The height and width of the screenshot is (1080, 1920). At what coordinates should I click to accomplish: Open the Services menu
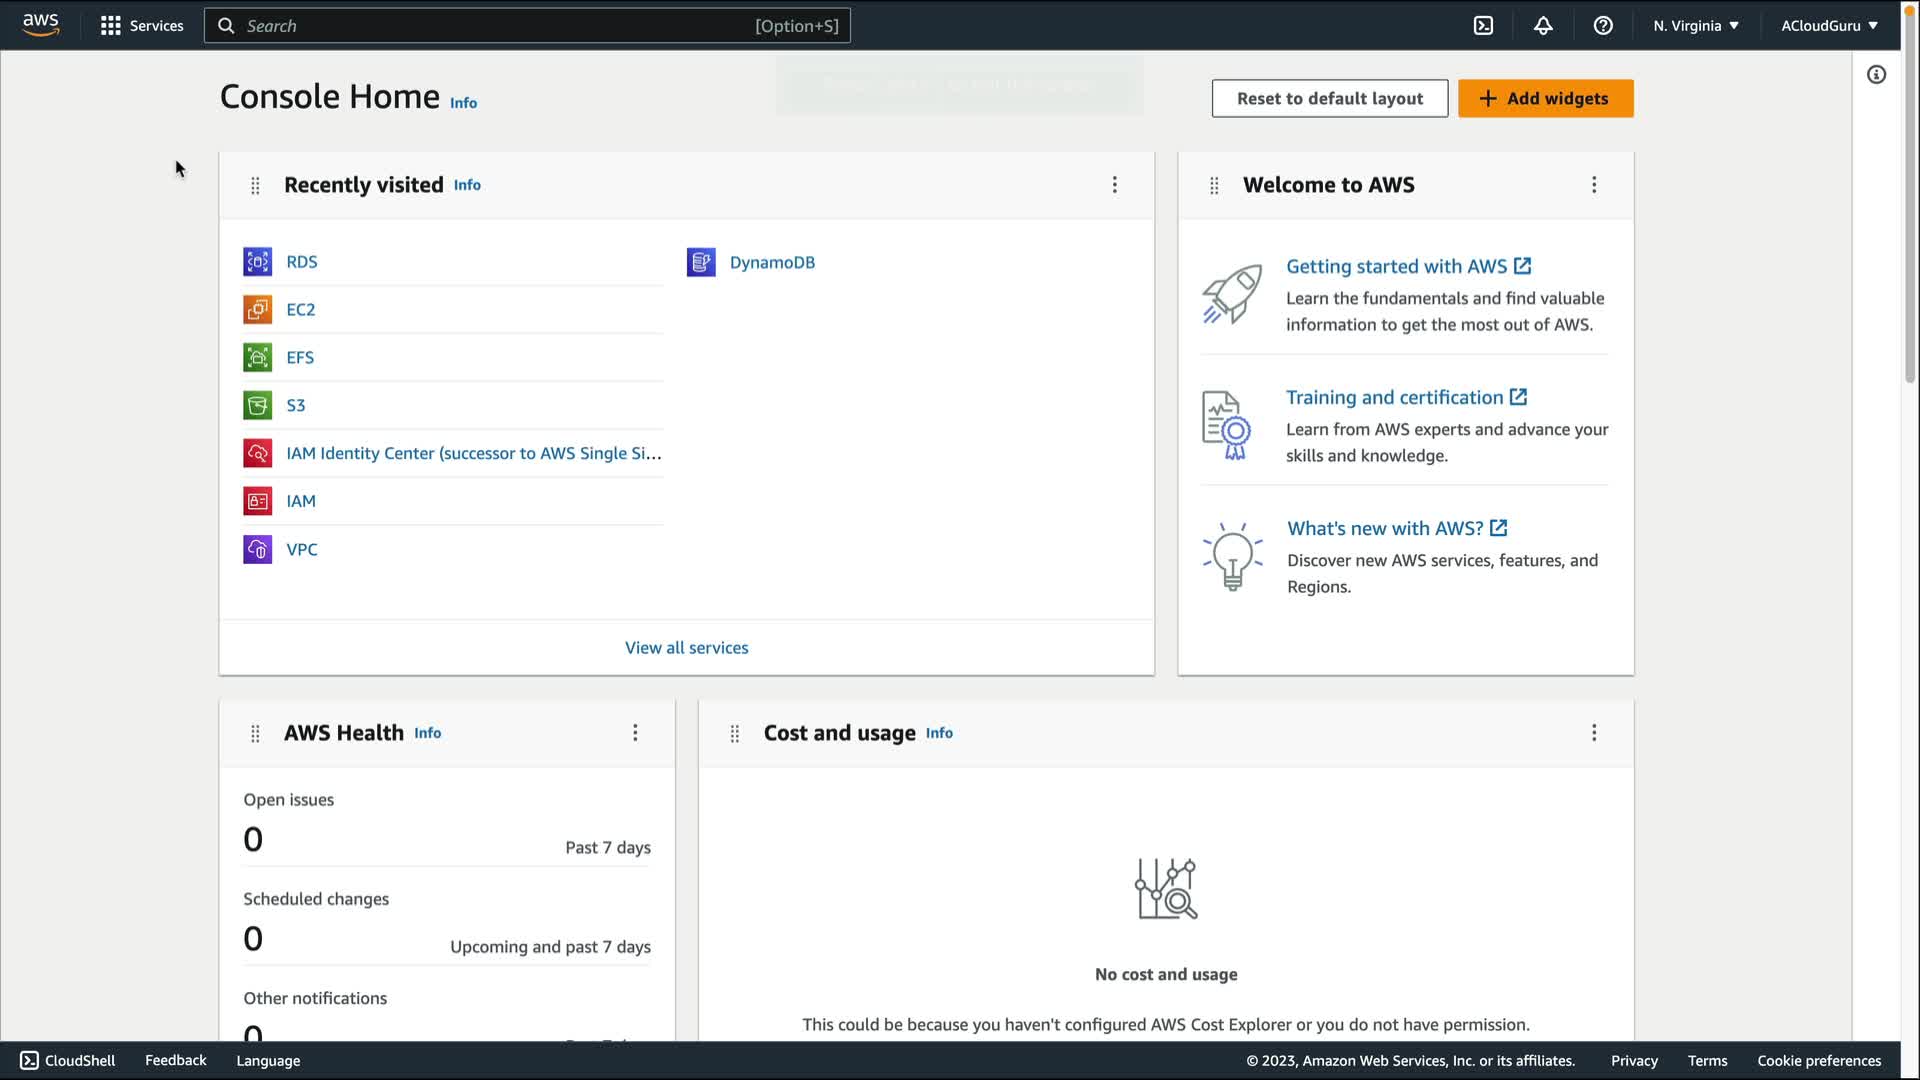[142, 26]
